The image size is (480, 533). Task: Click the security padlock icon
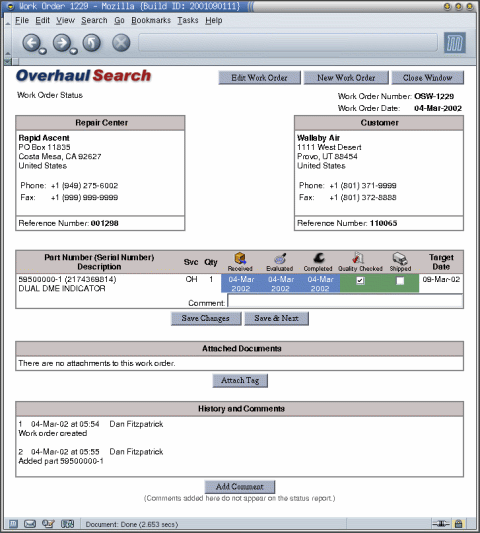pos(459,523)
